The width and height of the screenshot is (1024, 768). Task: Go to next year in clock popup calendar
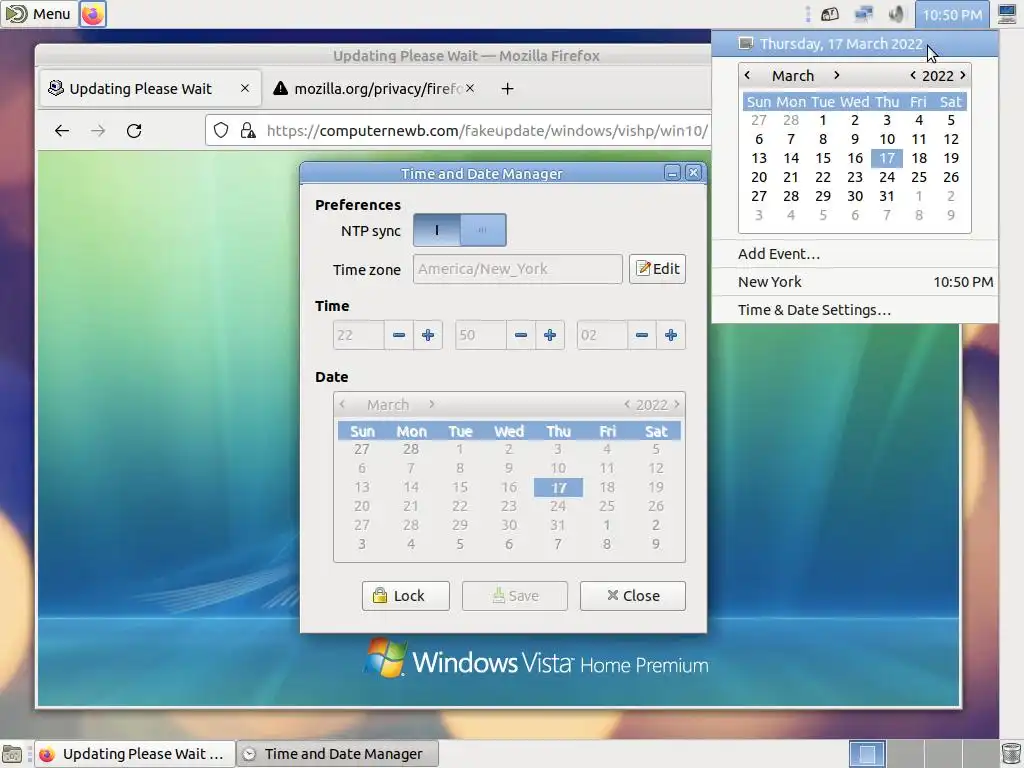coord(963,75)
